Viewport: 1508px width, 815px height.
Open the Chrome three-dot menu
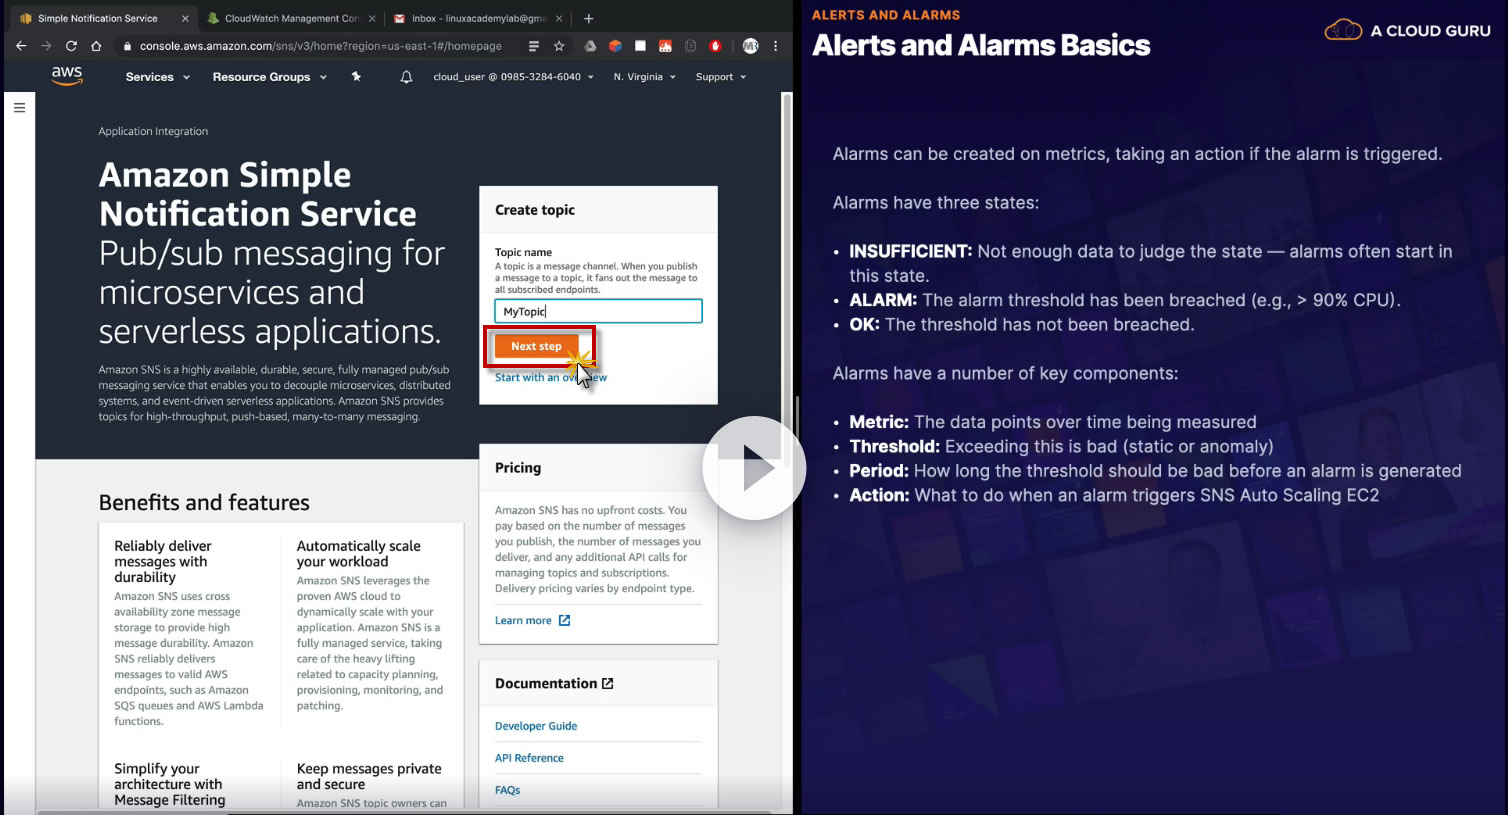775,46
